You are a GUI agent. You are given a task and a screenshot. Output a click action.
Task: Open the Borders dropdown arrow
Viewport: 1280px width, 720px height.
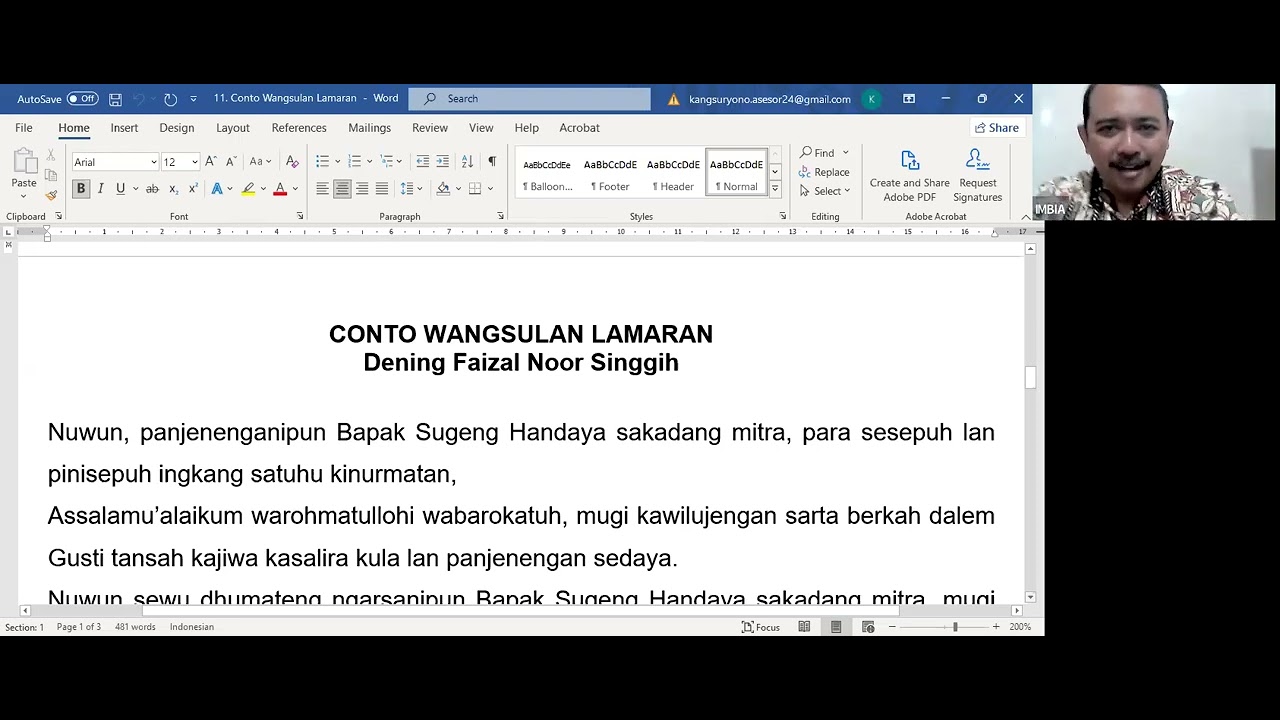point(489,189)
